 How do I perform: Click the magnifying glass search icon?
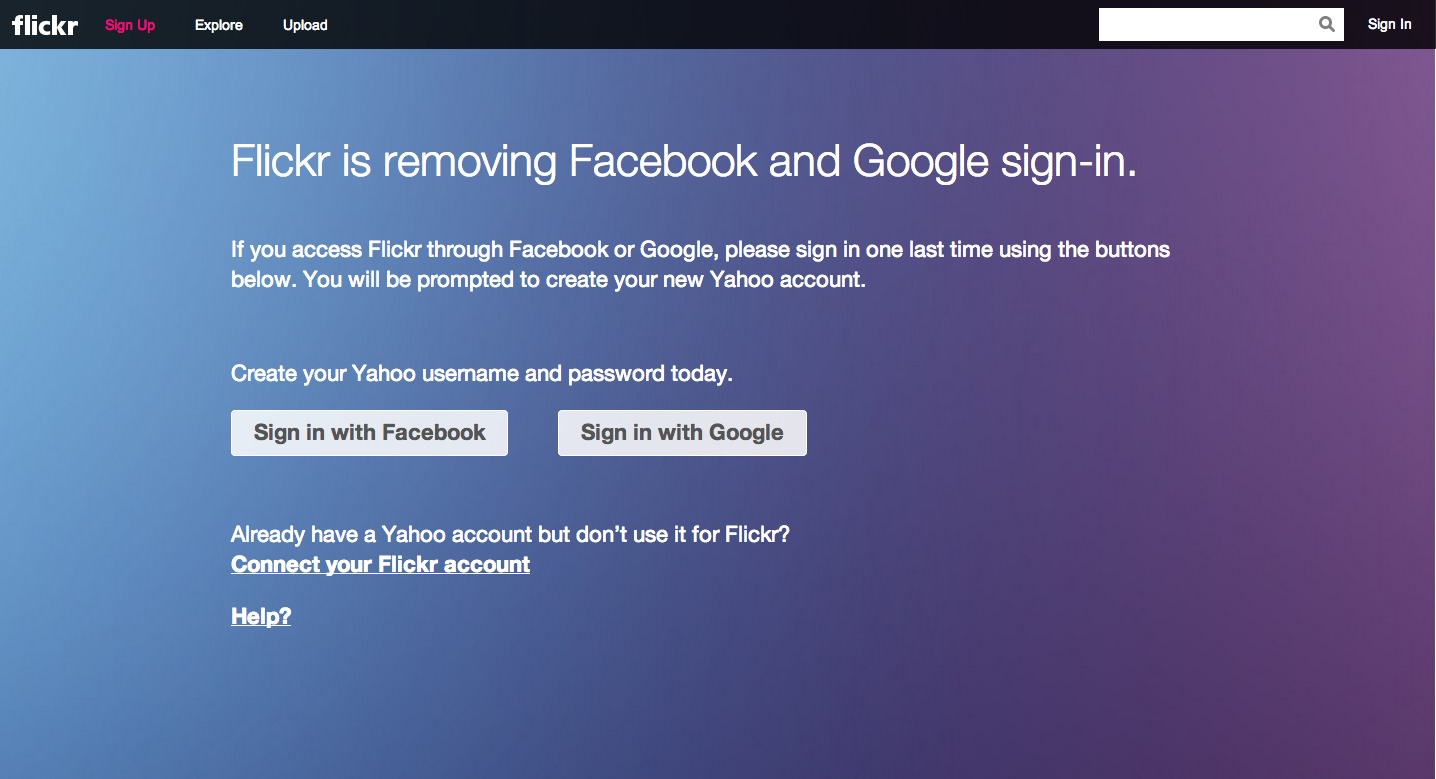click(x=1326, y=23)
